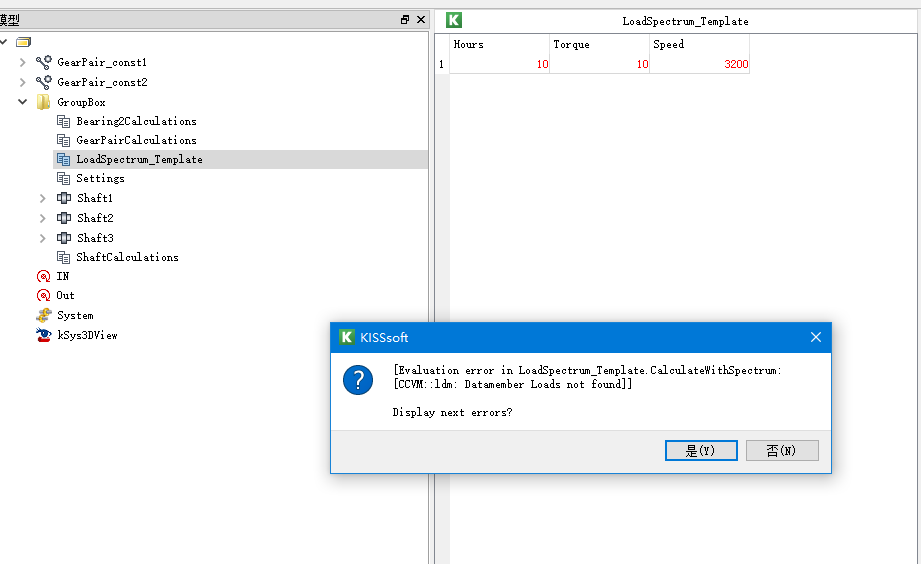921x564 pixels.
Task: Expand the Shaft3 node
Action: coord(42,239)
